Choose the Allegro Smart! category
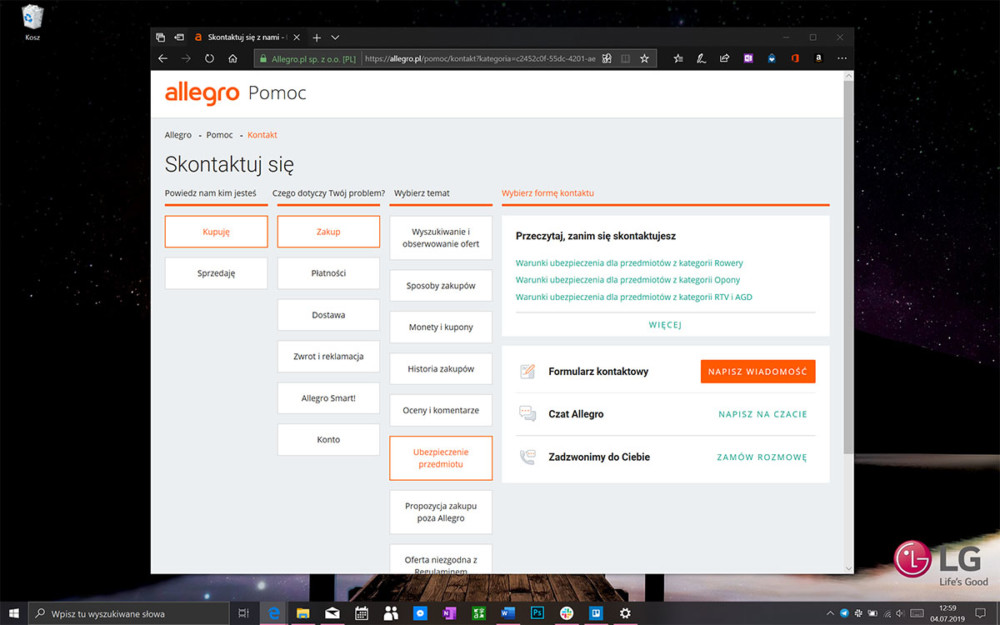The height and width of the screenshot is (625, 1000). coord(328,398)
